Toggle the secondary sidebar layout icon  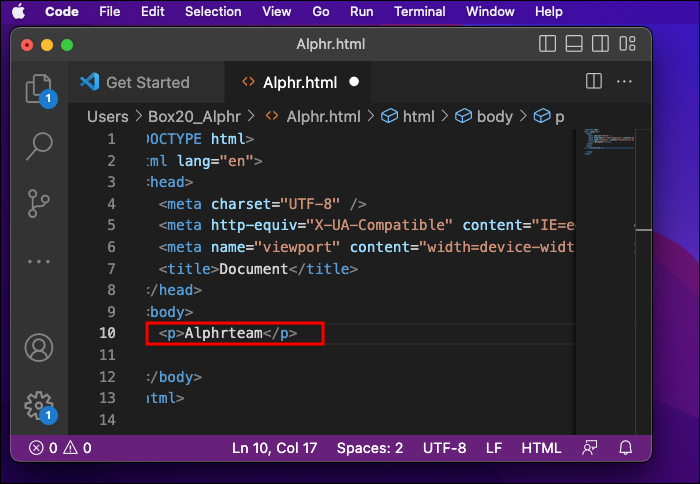599,45
